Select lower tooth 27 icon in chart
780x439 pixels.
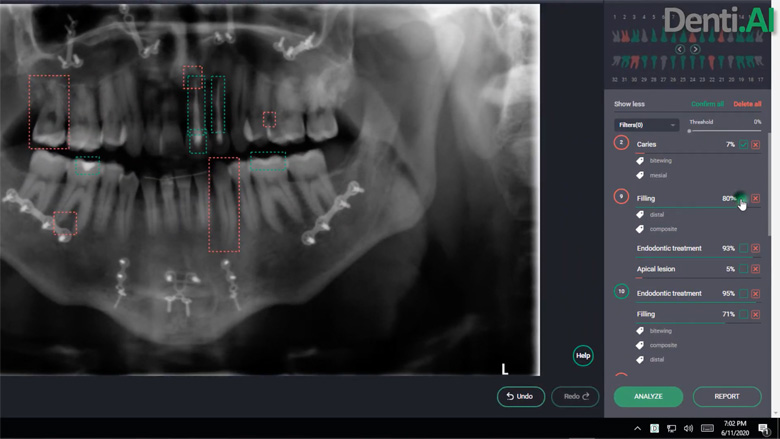pos(664,62)
